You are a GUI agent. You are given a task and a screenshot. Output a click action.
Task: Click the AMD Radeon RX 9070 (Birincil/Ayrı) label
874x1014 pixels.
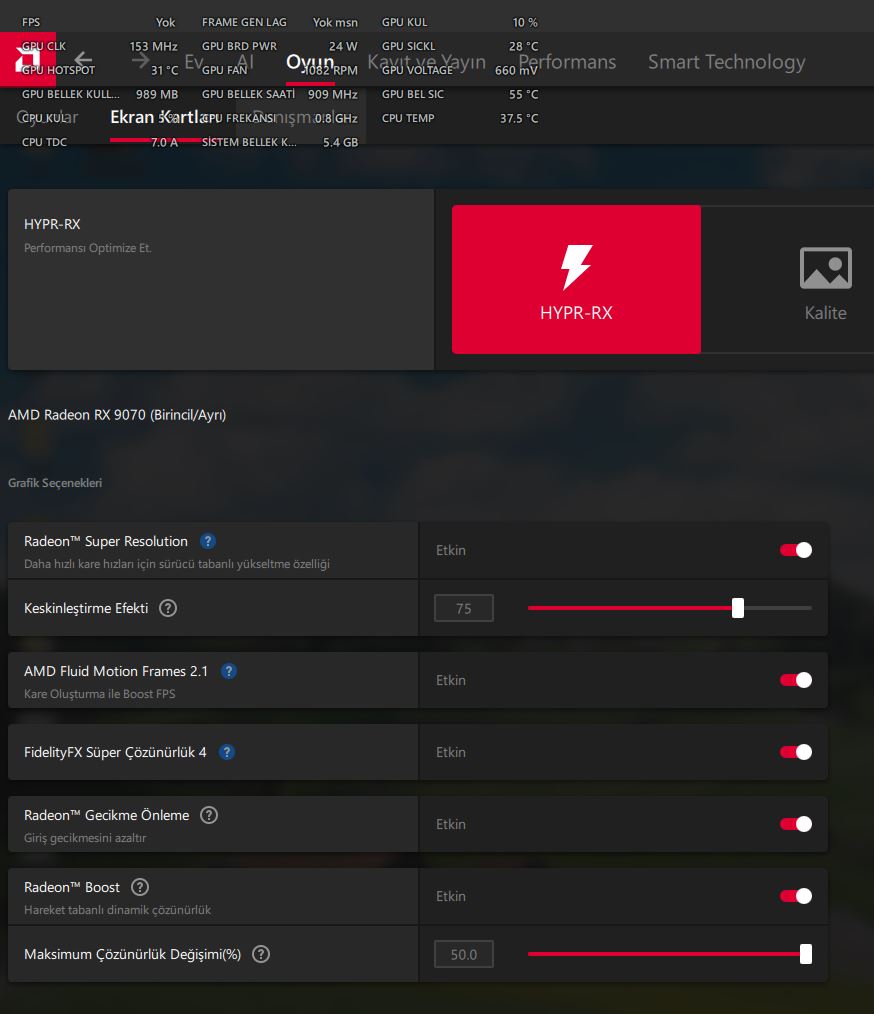pos(117,415)
